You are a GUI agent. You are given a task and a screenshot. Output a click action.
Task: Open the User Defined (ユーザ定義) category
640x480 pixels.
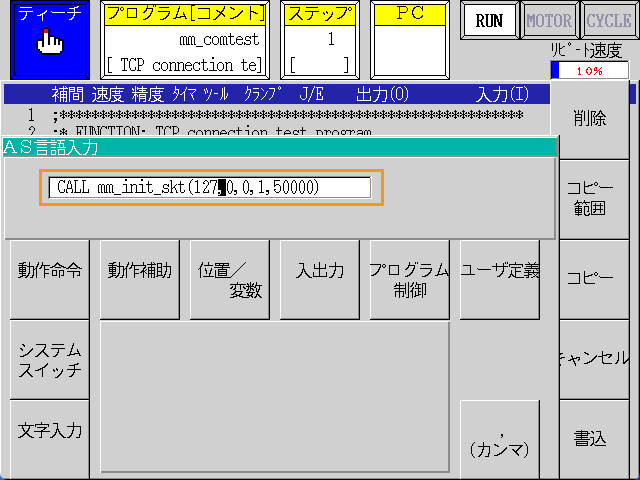point(500,279)
